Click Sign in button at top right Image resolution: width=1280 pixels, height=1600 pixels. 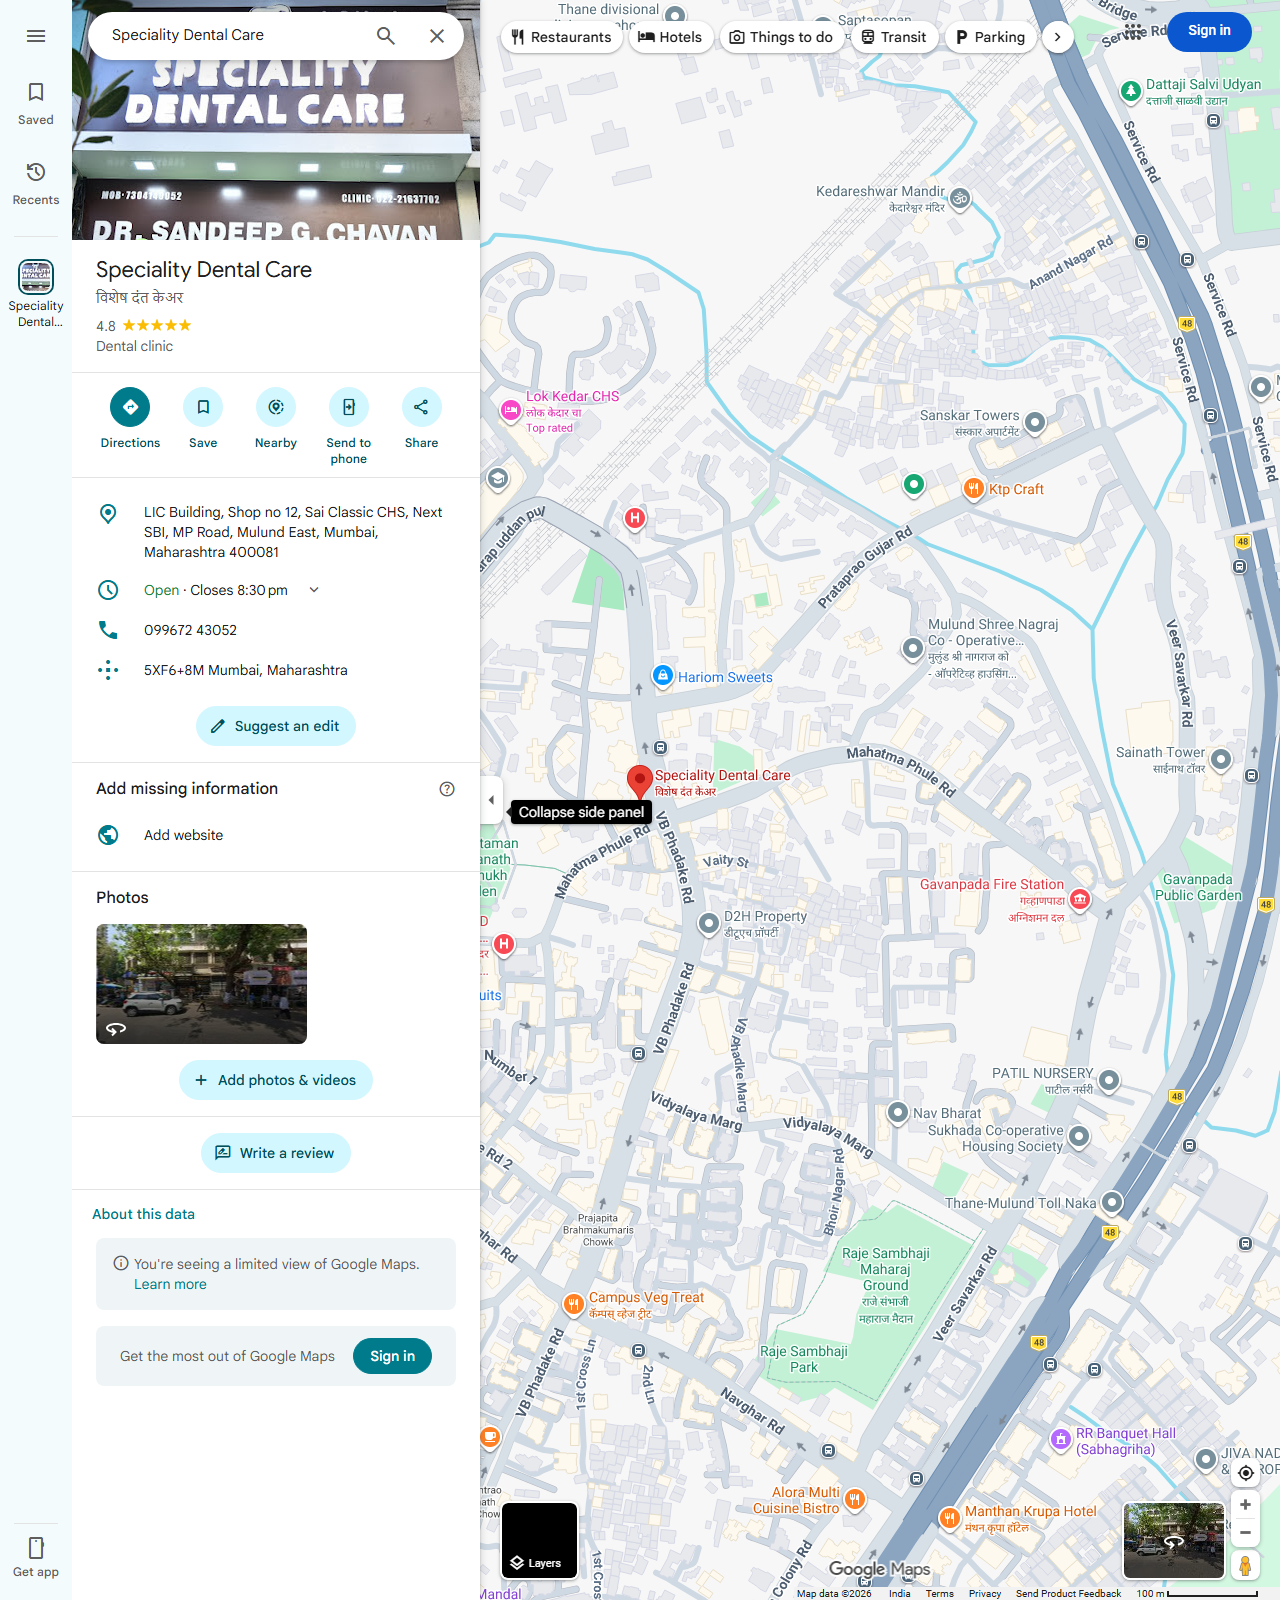click(x=1209, y=31)
